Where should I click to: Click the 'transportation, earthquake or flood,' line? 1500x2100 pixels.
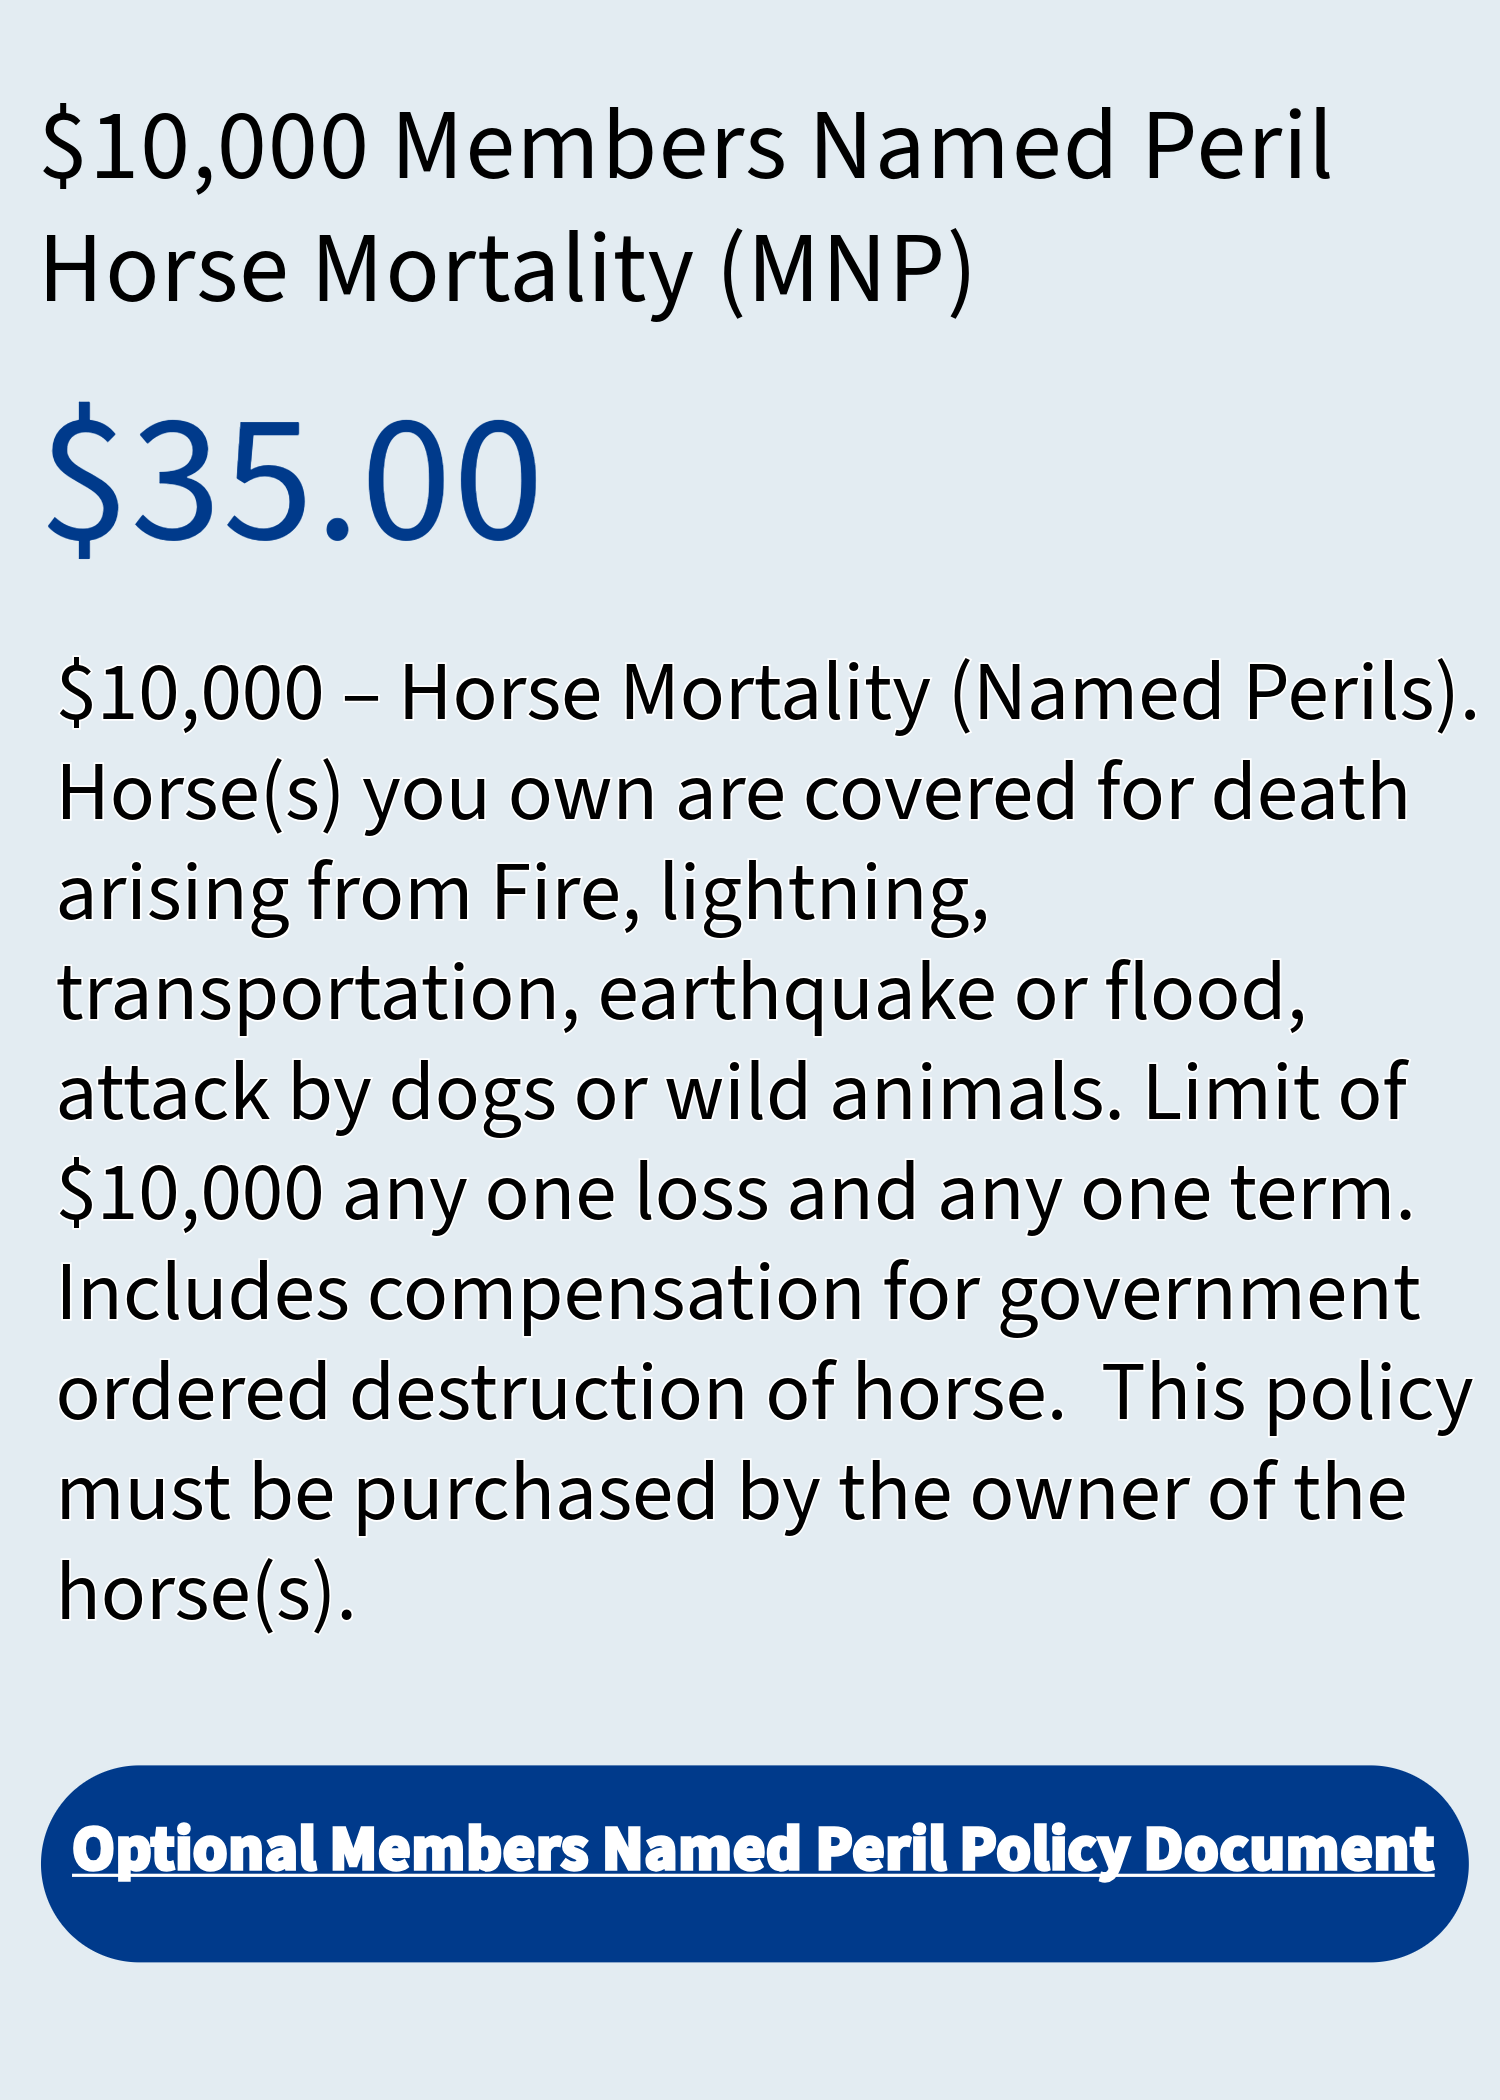coord(682,995)
